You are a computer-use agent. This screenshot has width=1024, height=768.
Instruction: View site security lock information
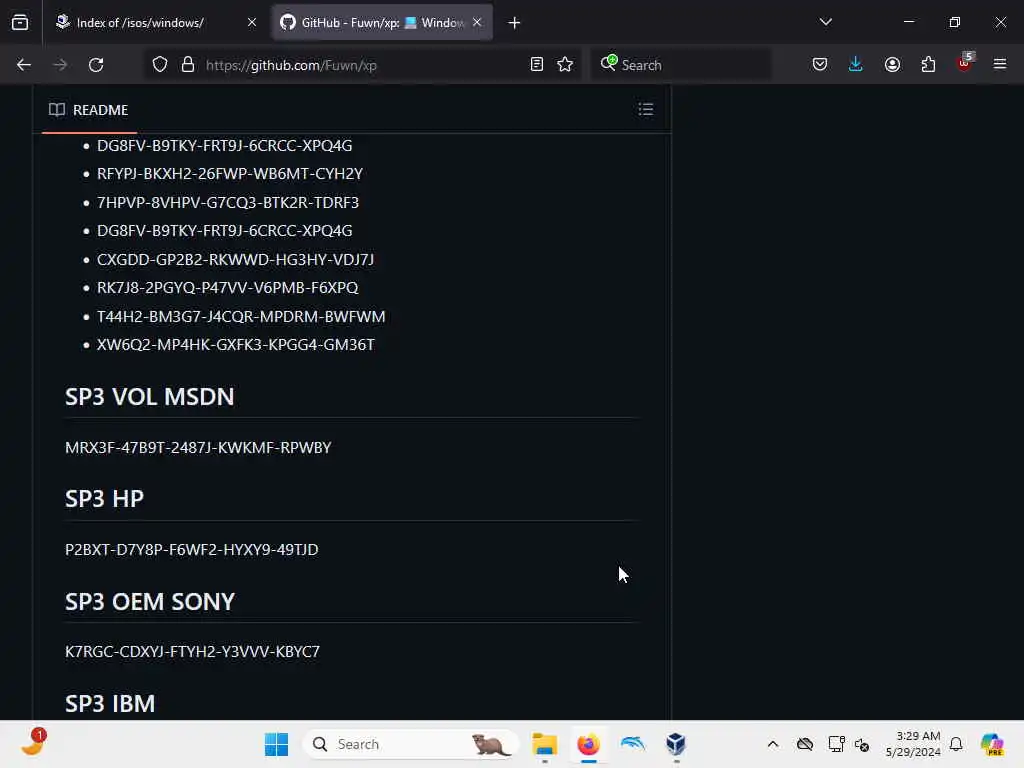188,65
